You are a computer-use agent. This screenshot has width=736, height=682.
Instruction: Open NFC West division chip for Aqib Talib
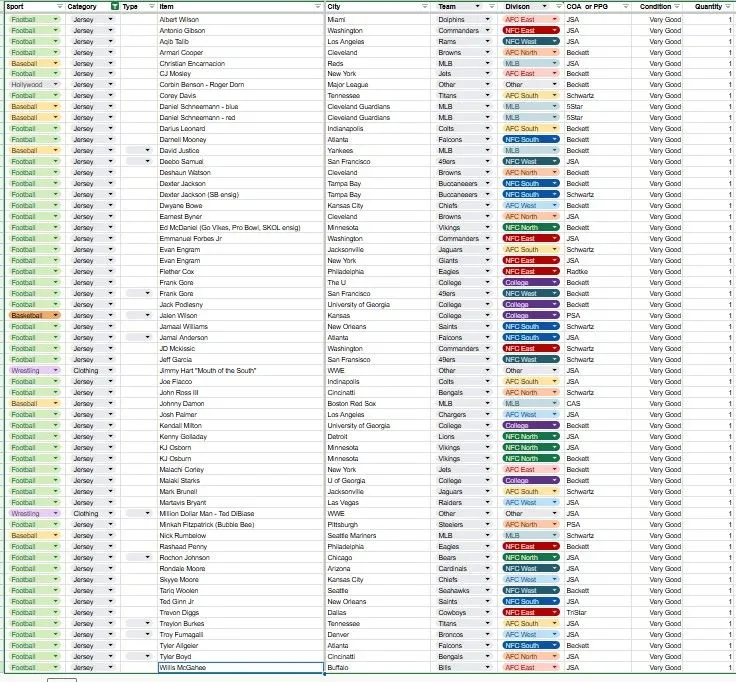(x=531, y=41)
